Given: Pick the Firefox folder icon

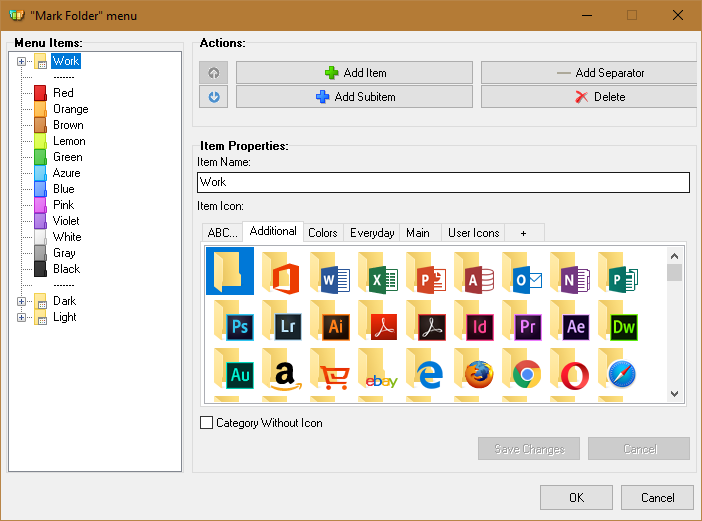Looking at the screenshot, I should click(474, 369).
